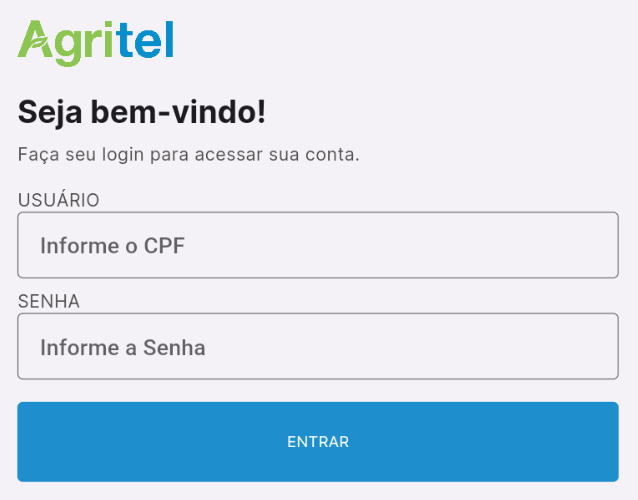Click the 'Informe o CPF' placeholder text
Viewport: 638px width, 500px height.
[x=112, y=246]
